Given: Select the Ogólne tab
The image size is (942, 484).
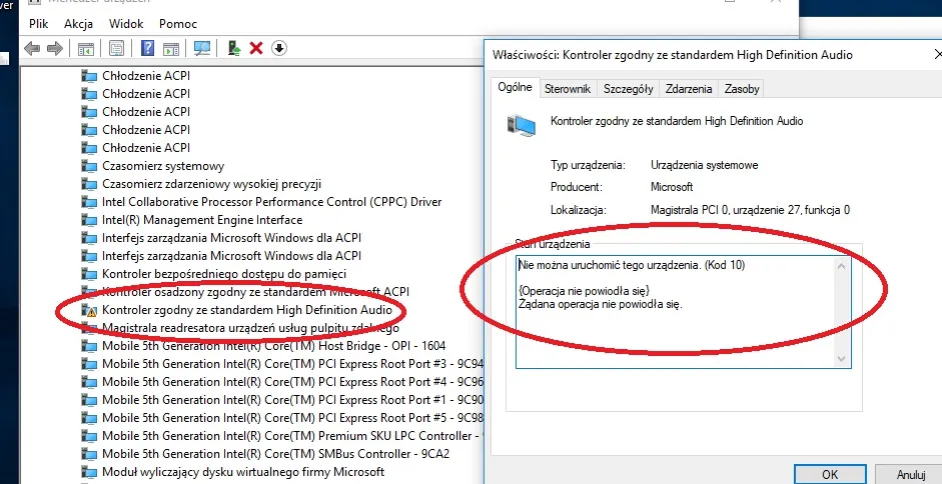Looking at the screenshot, I should pos(515,87).
